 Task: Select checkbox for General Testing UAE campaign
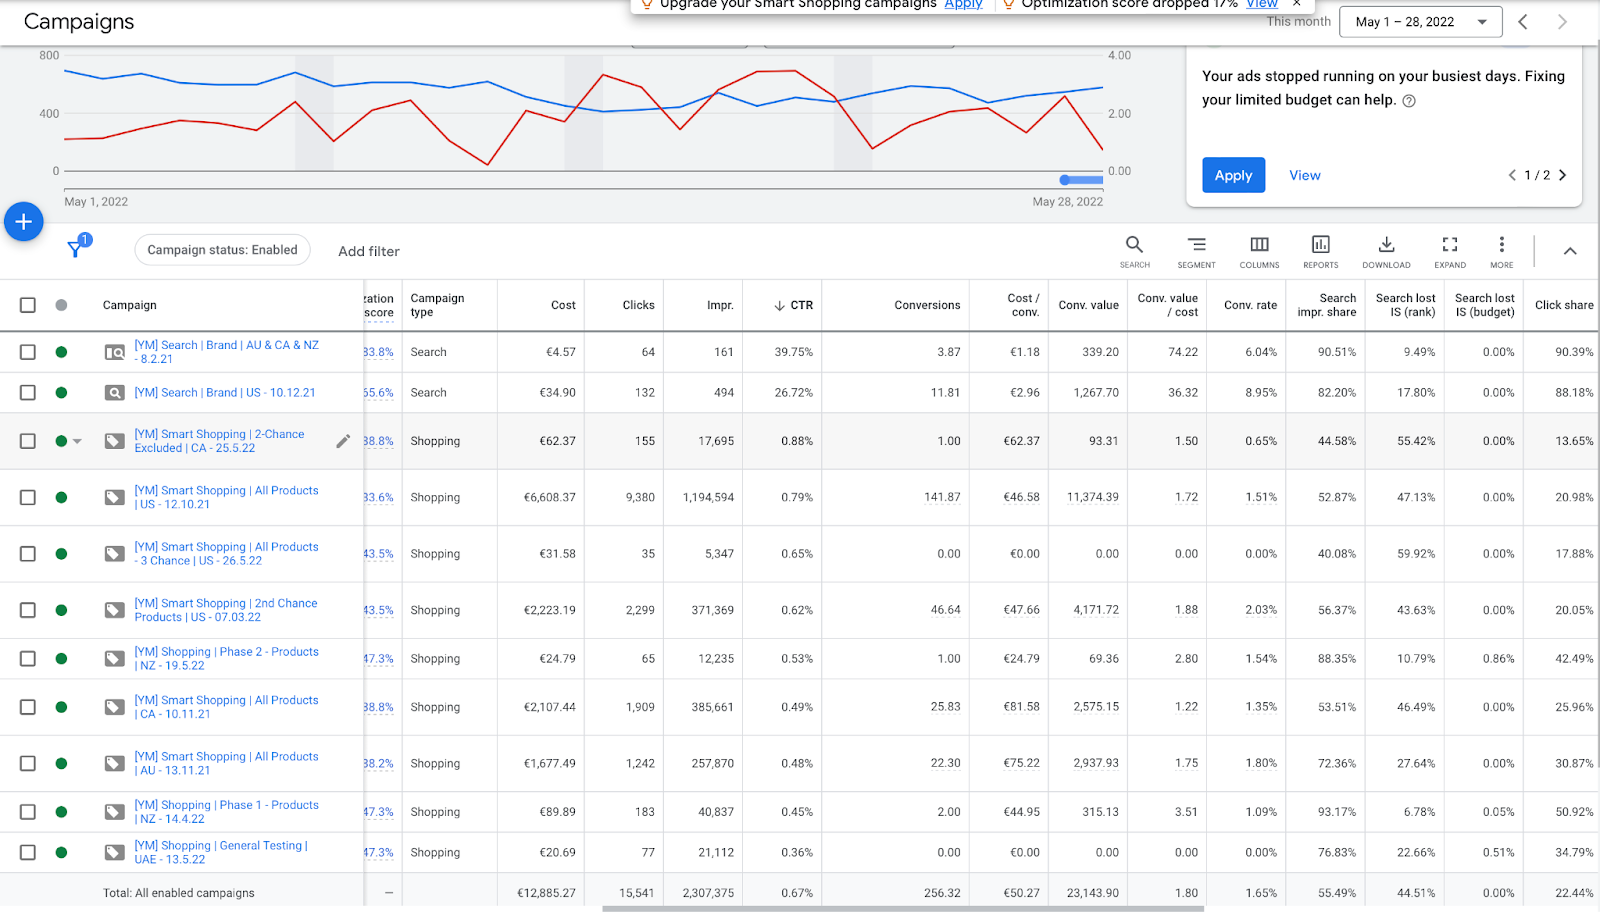[x=28, y=853]
